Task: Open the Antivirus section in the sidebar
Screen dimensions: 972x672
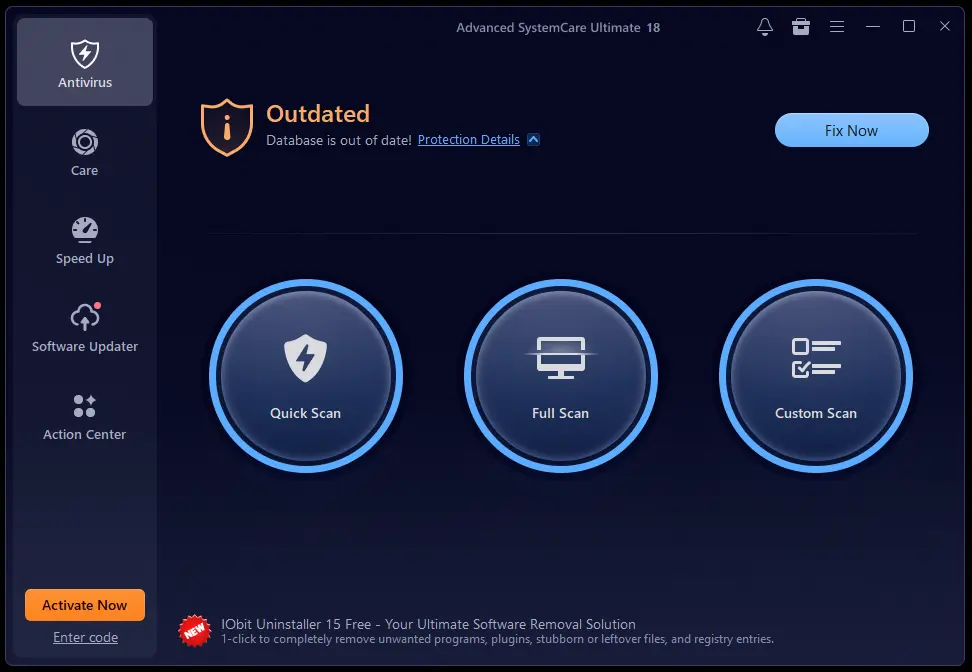Action: tap(85, 62)
